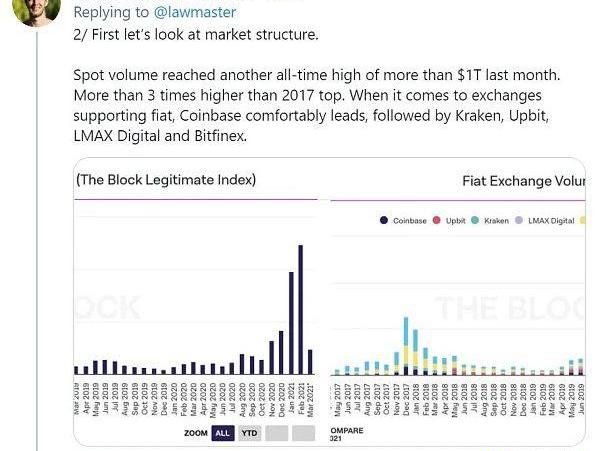This screenshot has width=600, height=451.
Task: Click the second blank grey zoom button
Action: click(304, 433)
